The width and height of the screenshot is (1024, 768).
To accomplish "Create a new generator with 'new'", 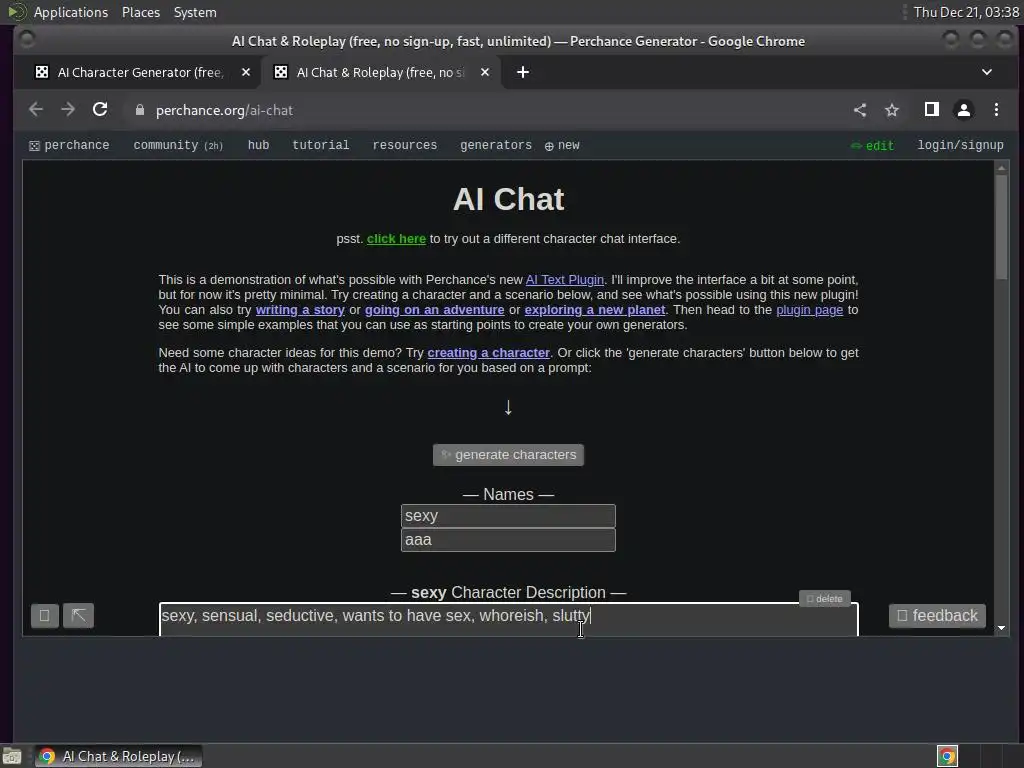I will tap(562, 146).
